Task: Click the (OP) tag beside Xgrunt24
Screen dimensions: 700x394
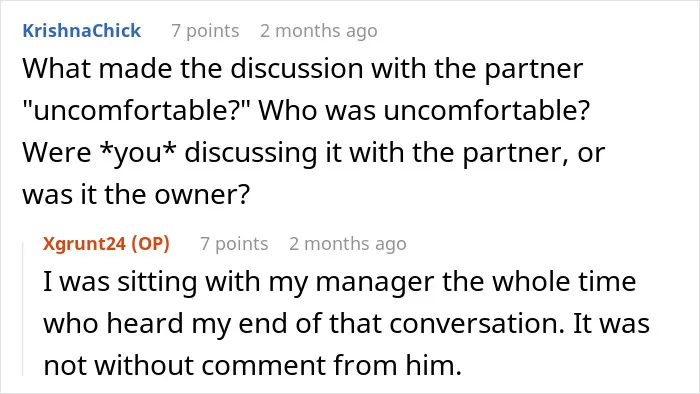Action: click(150, 244)
